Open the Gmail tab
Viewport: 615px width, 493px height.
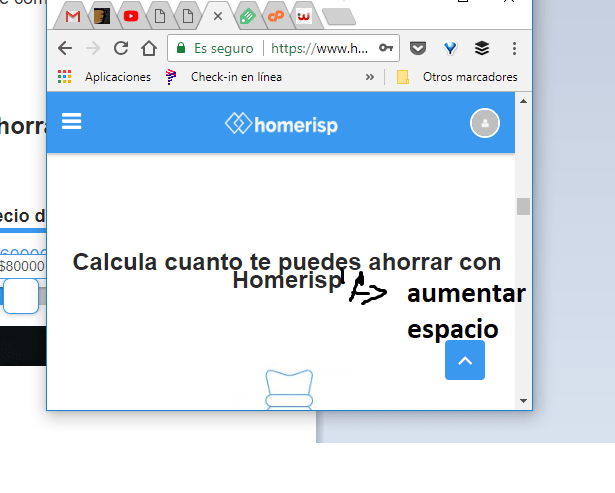coord(73,16)
